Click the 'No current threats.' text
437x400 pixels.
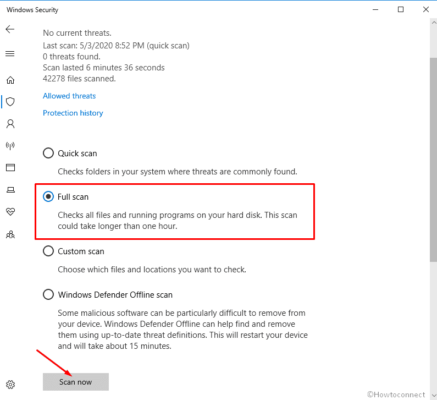[x=77, y=33]
